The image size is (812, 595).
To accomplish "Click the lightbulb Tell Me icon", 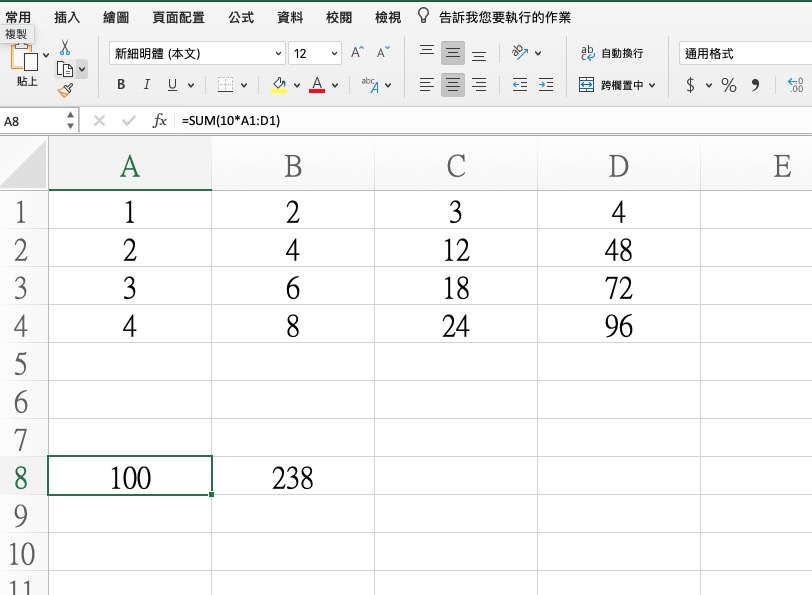I will coord(423,16).
